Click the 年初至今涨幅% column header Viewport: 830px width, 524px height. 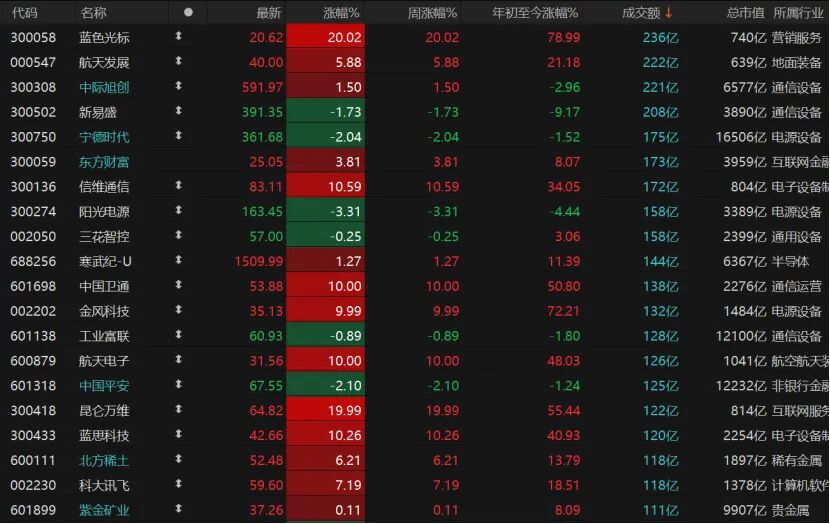point(536,13)
